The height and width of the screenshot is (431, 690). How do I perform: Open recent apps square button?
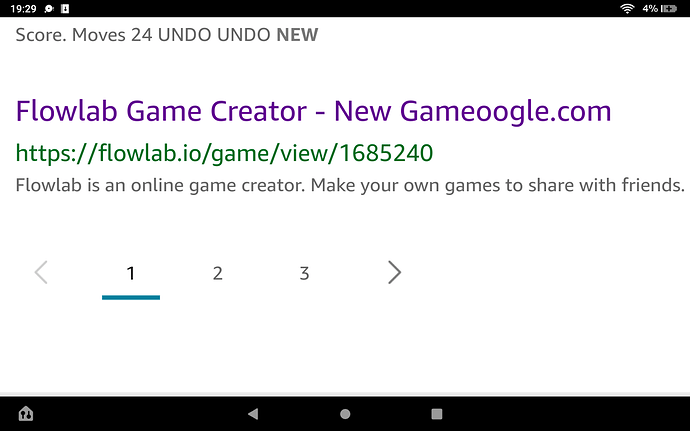click(437, 414)
